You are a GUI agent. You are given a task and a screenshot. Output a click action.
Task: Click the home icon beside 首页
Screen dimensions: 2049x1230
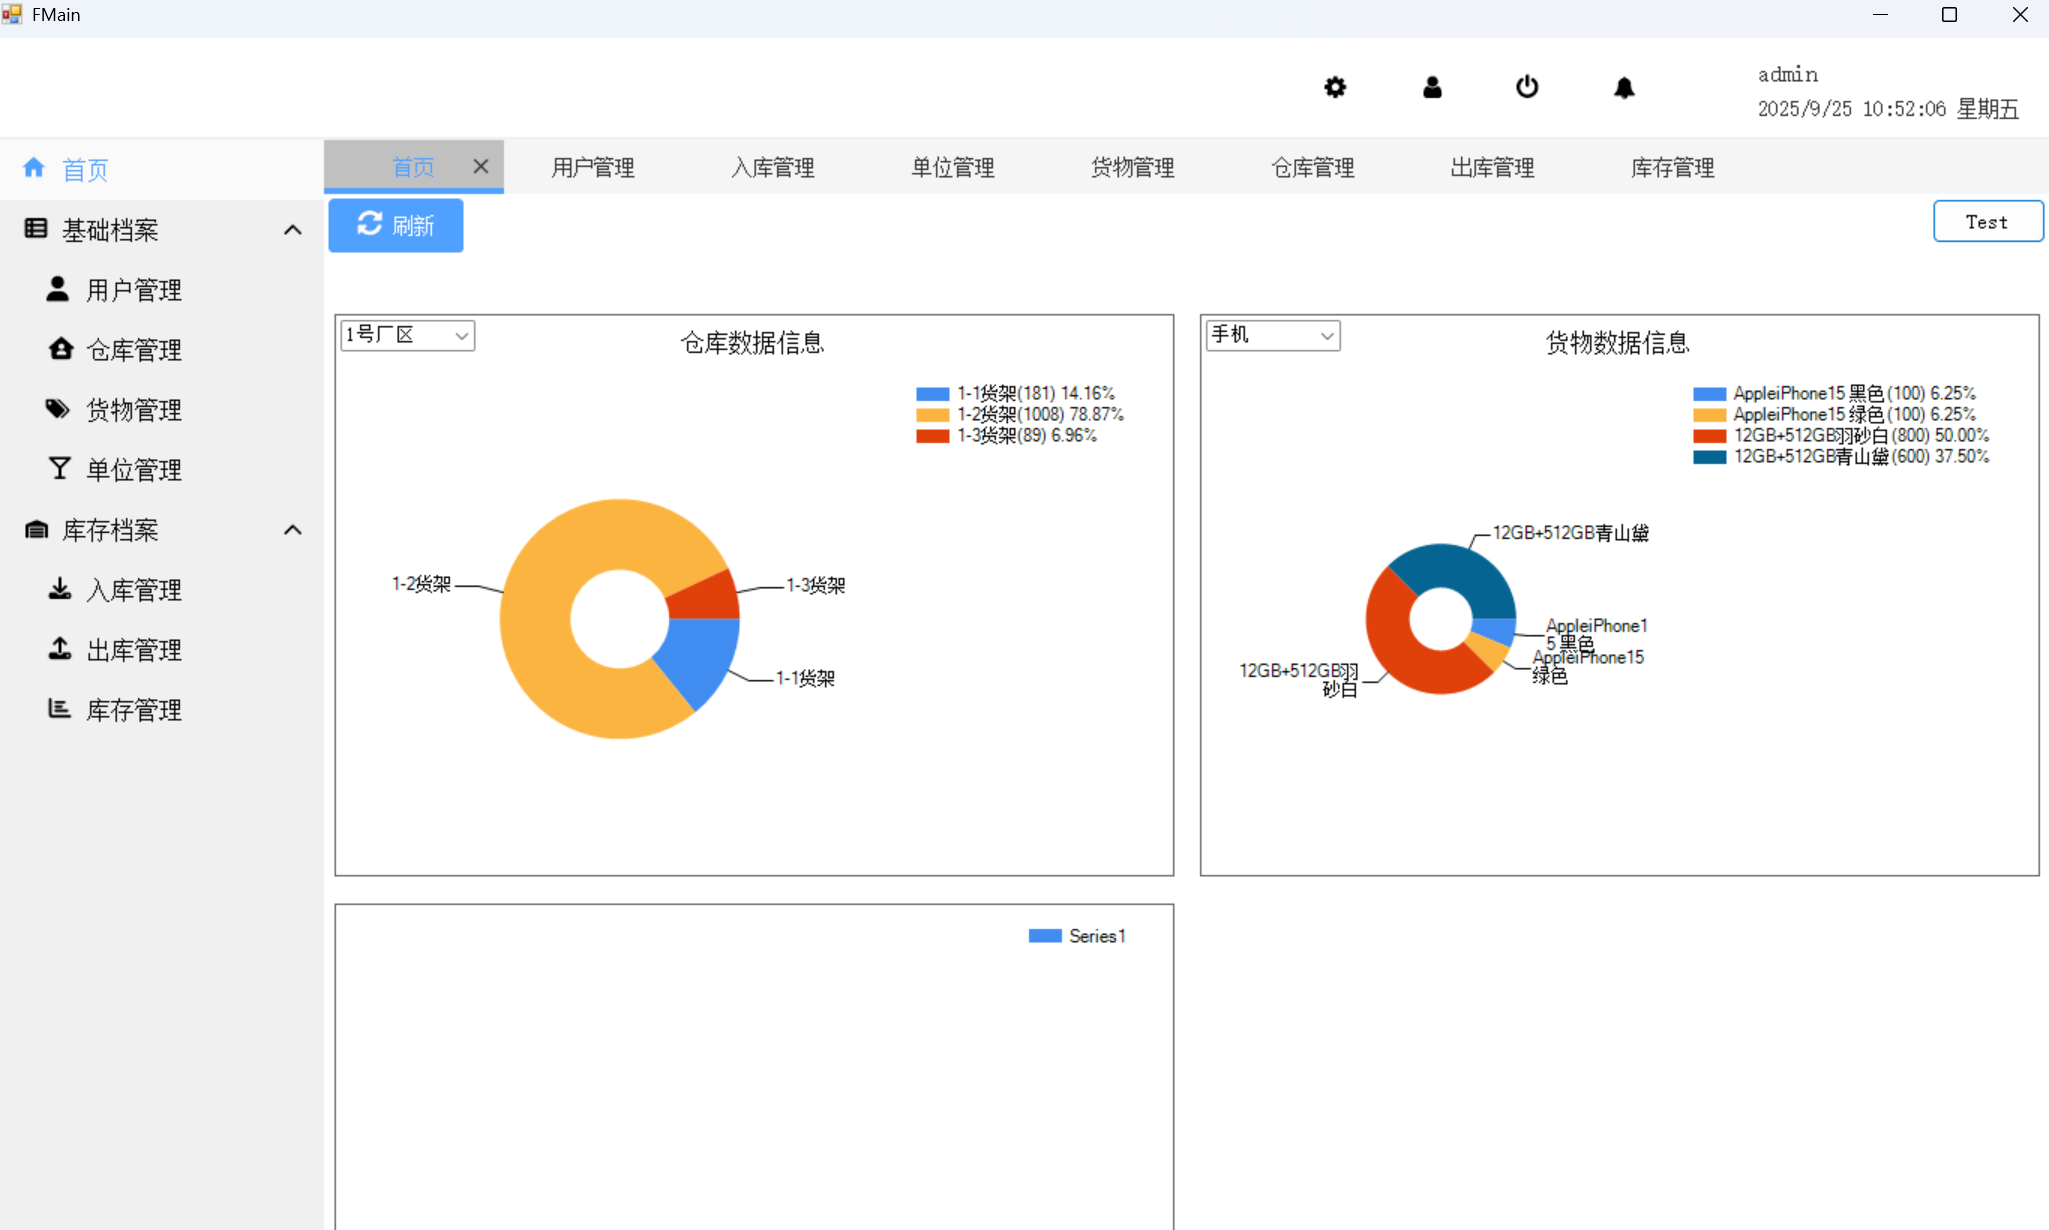click(x=34, y=168)
